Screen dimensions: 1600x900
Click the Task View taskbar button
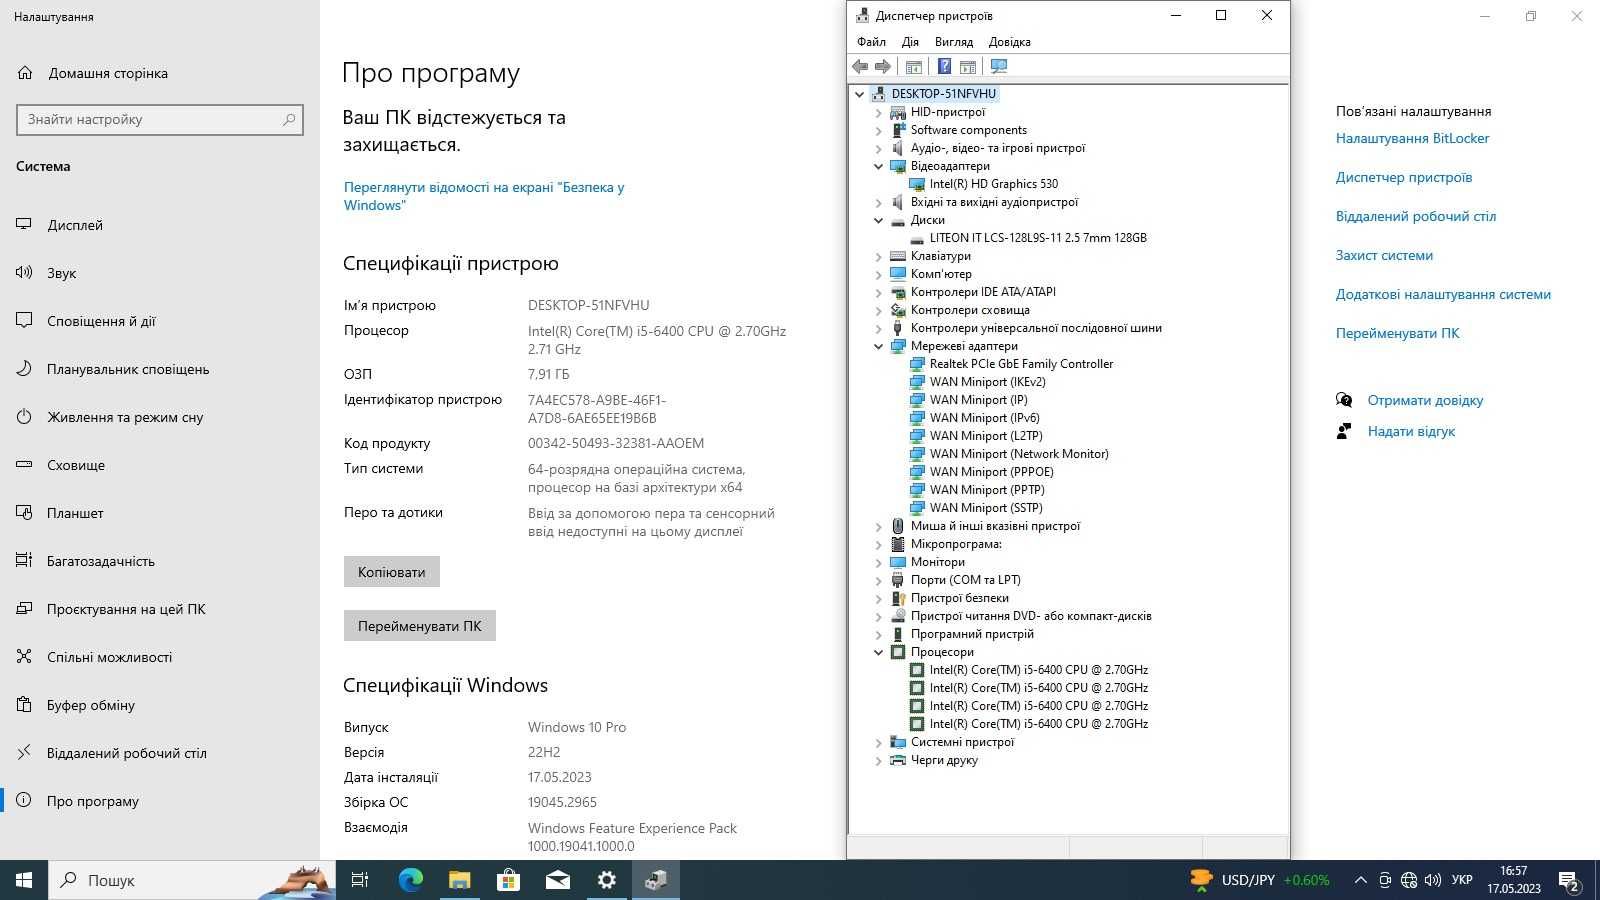(361, 880)
